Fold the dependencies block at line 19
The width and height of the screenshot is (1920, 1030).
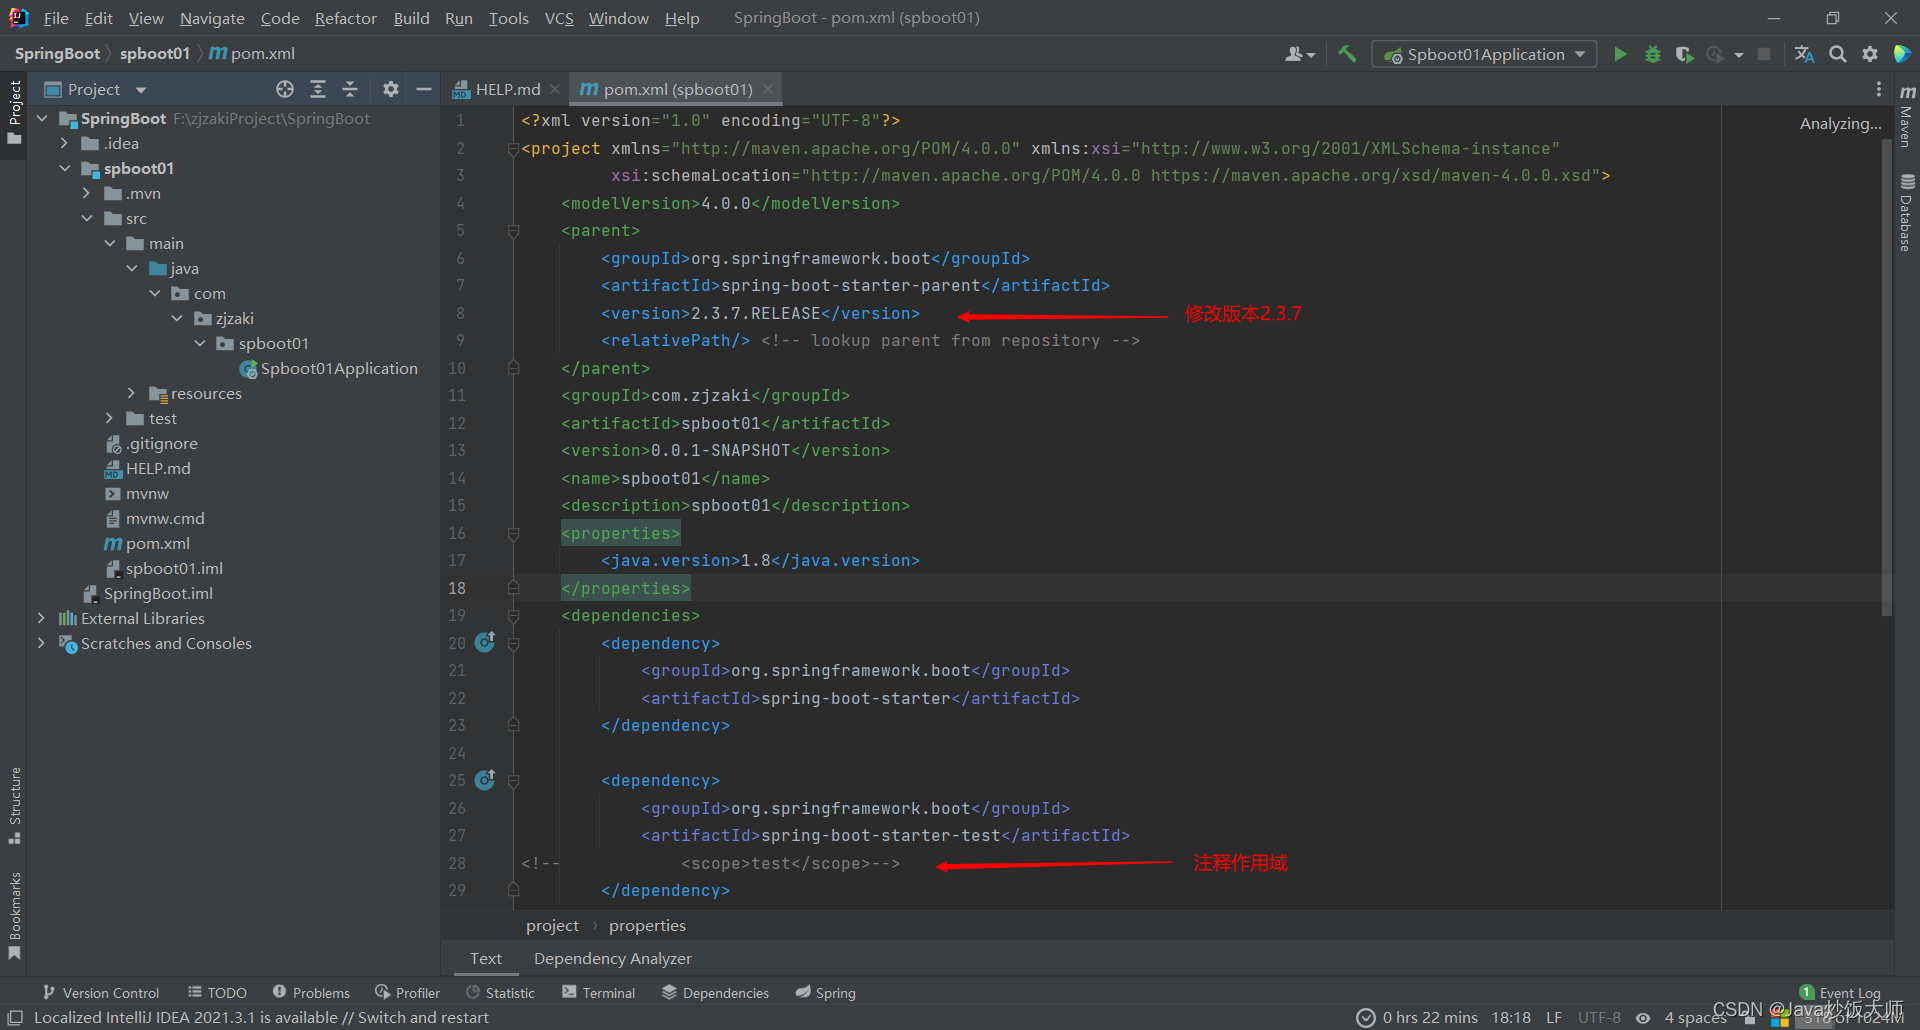513,616
